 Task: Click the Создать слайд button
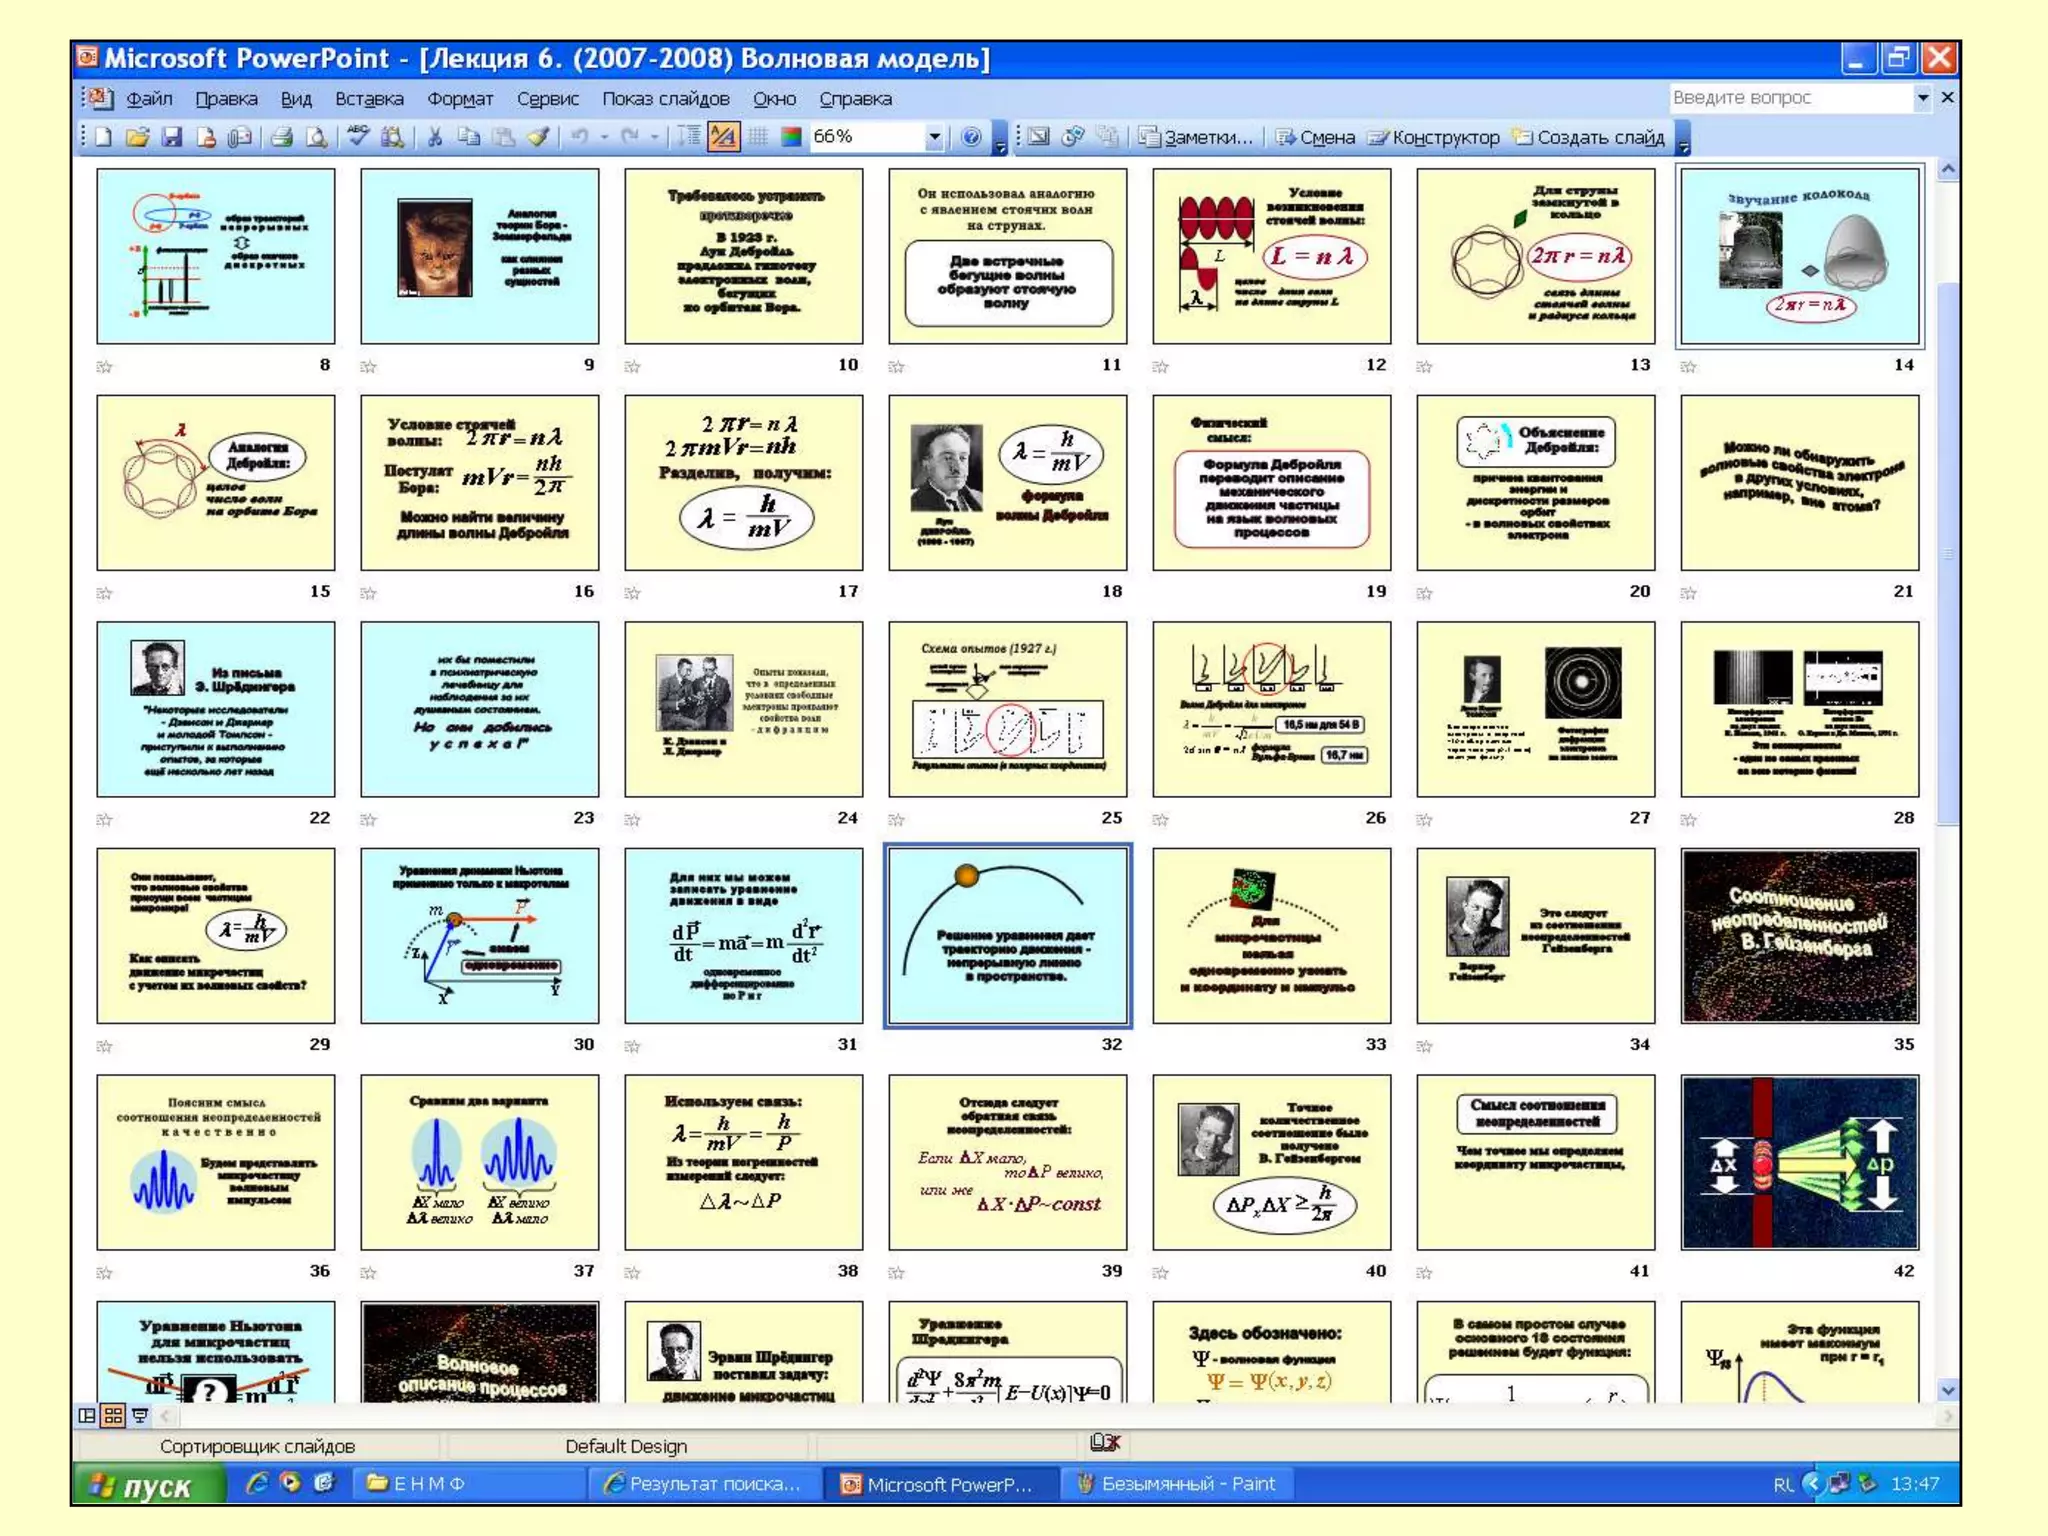1589,137
